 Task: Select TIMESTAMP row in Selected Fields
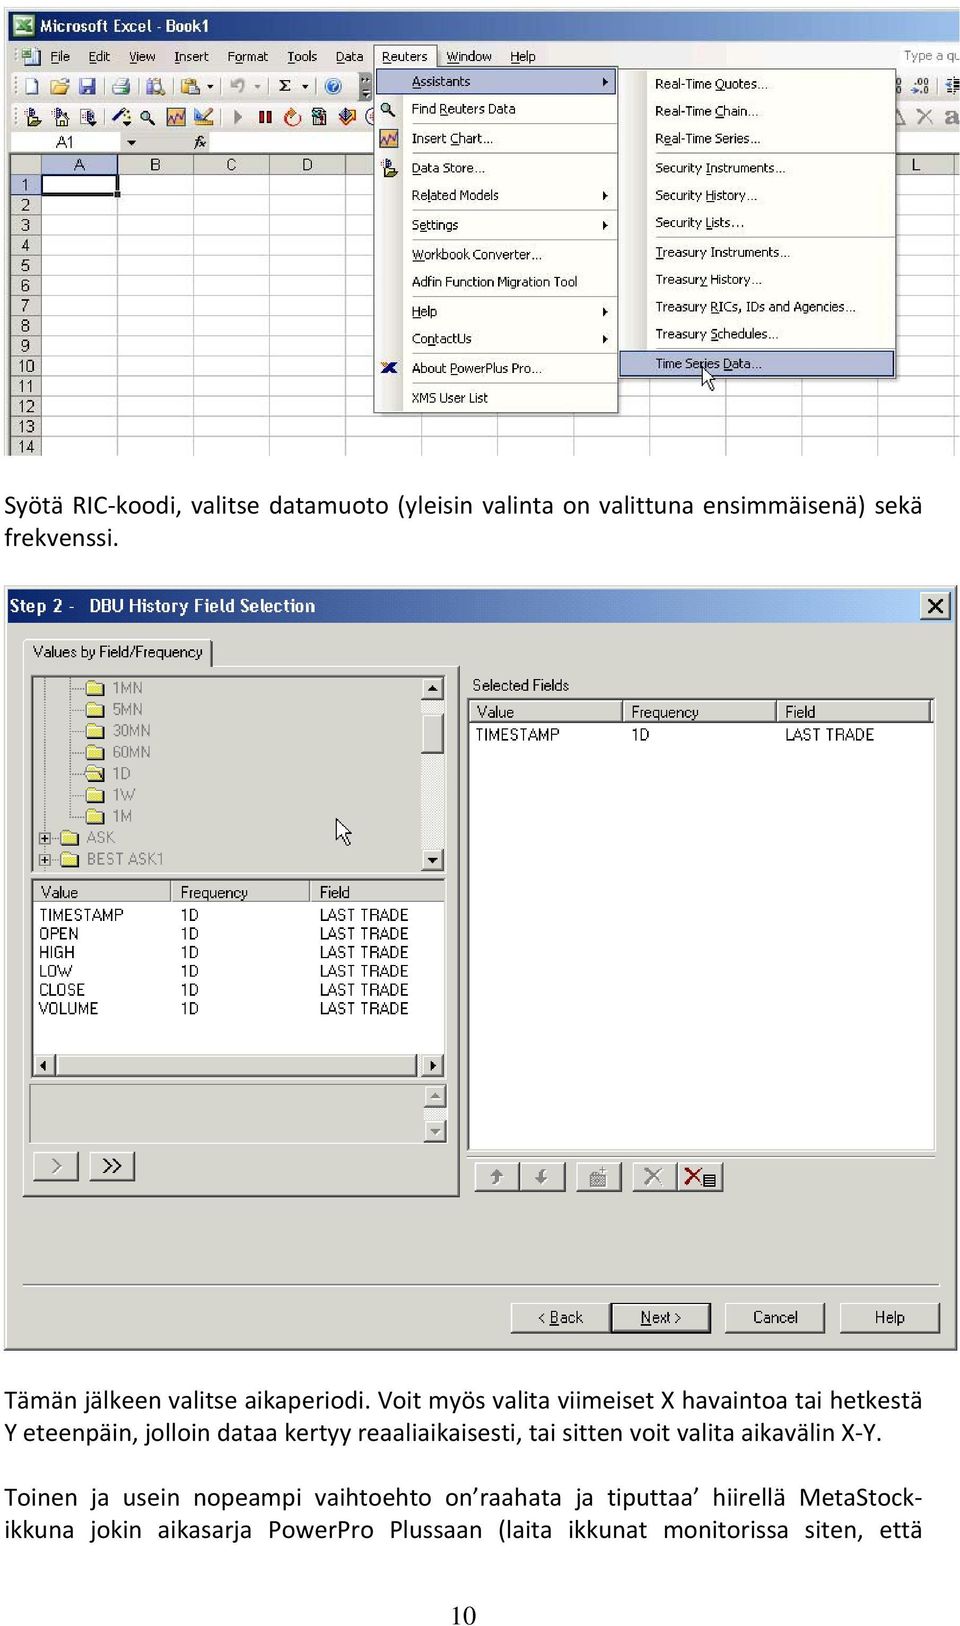click(x=700, y=735)
